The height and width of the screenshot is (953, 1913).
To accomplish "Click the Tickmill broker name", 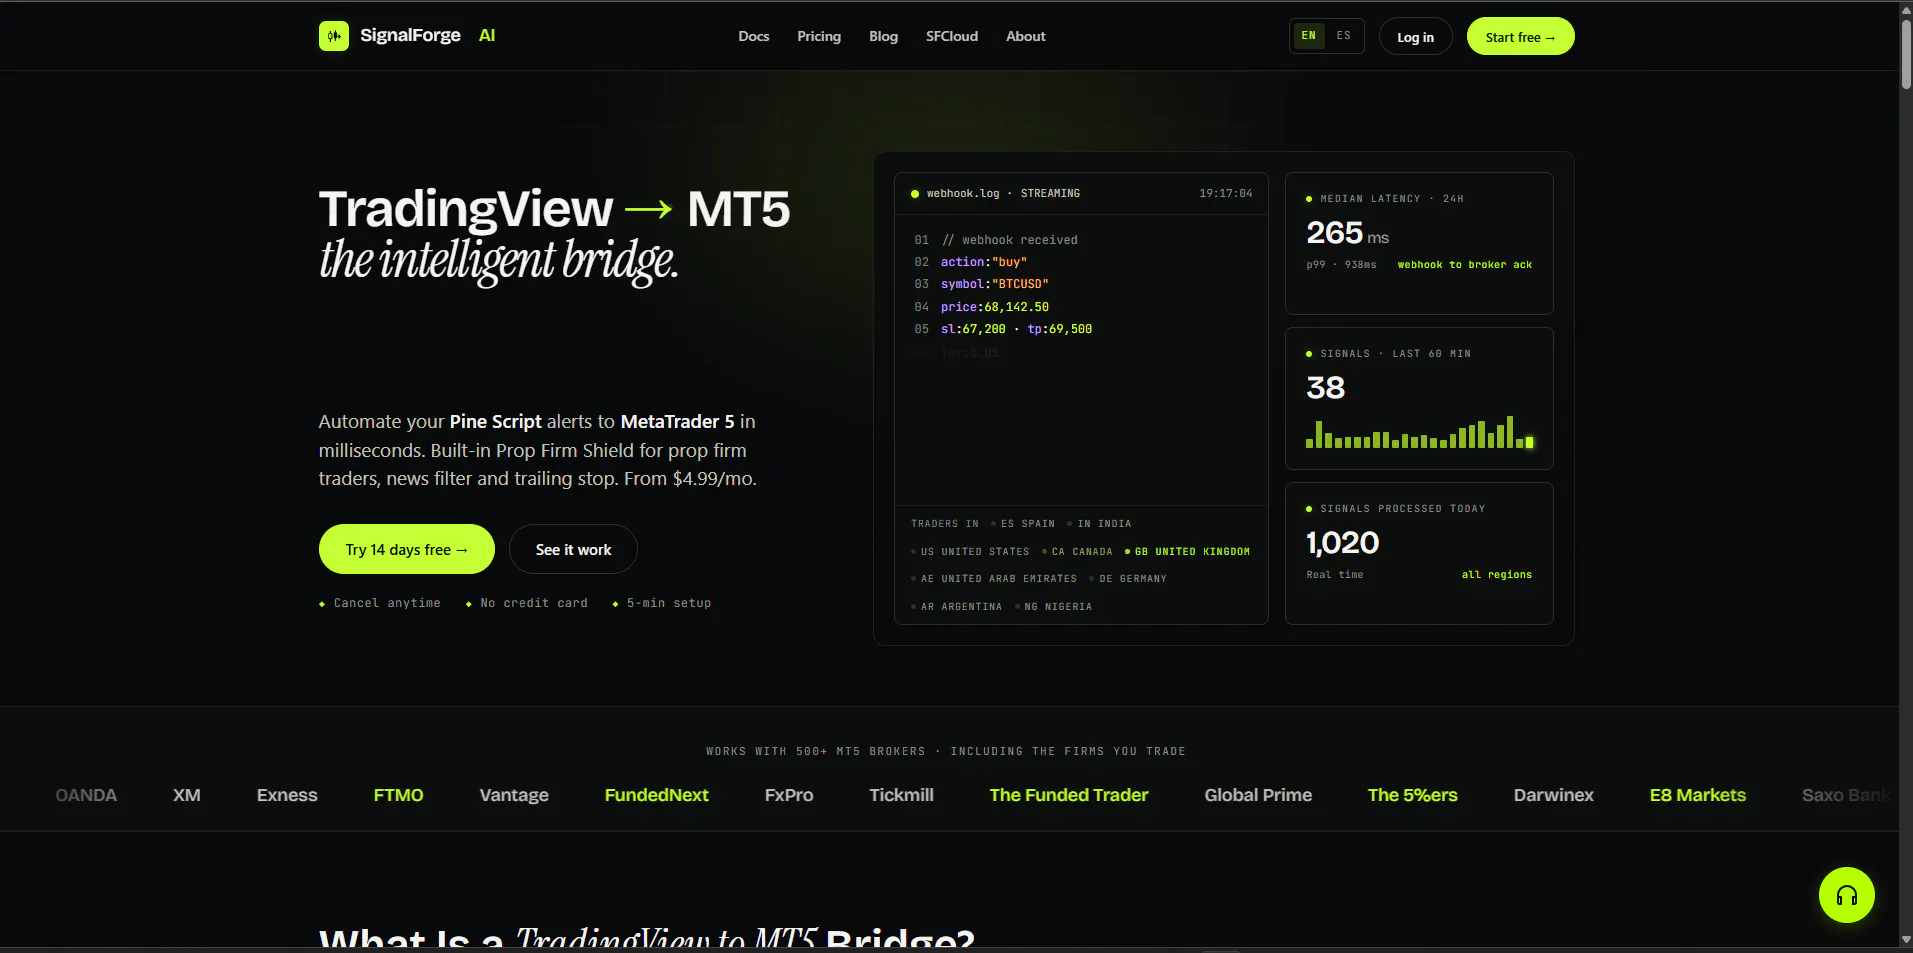I will (x=901, y=795).
